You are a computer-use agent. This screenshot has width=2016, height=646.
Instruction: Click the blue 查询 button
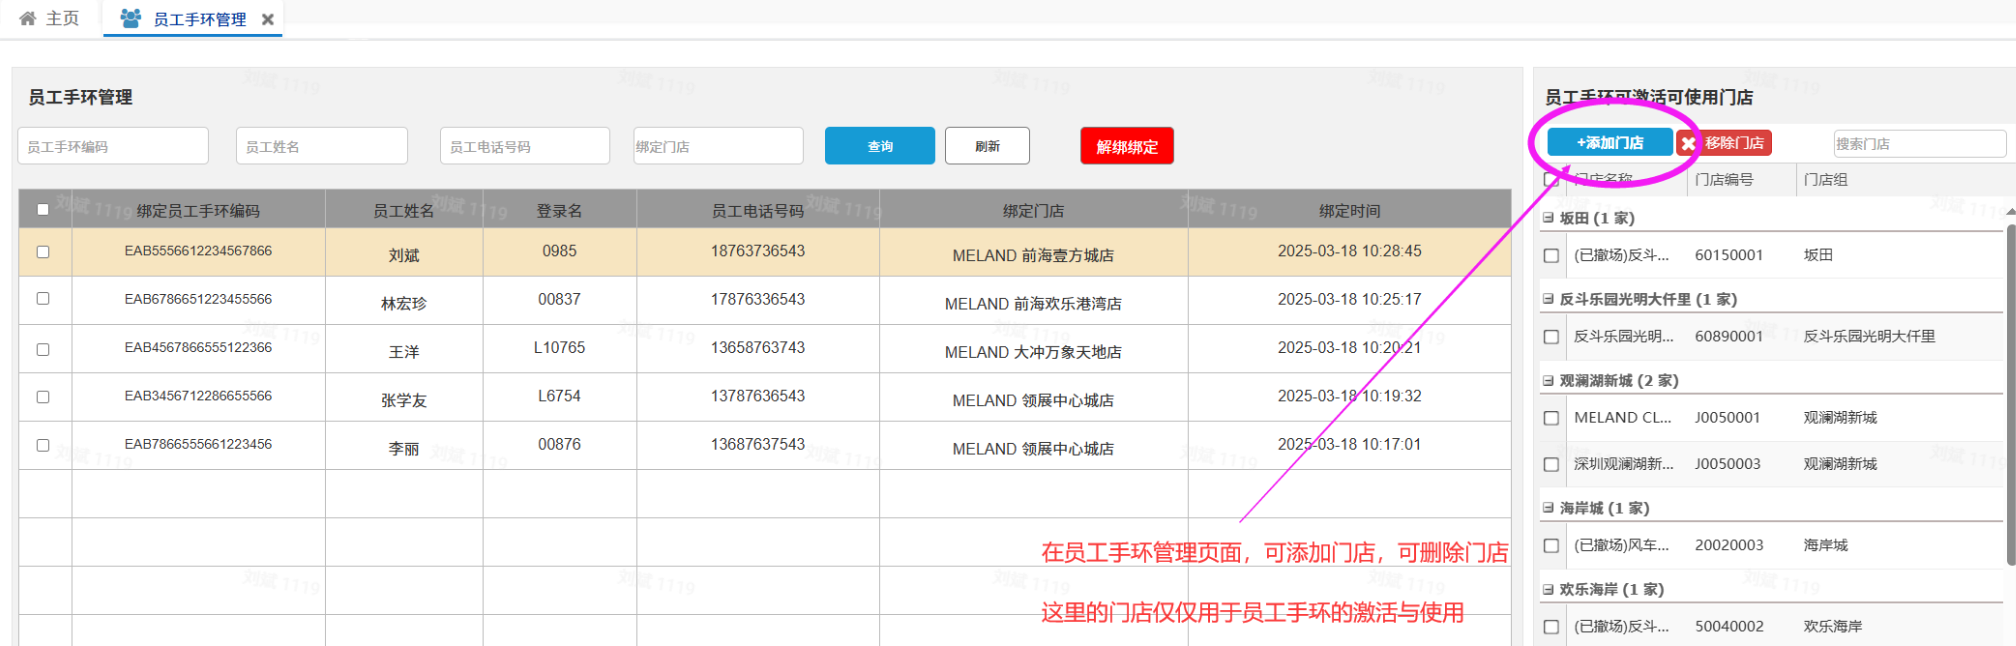879,146
